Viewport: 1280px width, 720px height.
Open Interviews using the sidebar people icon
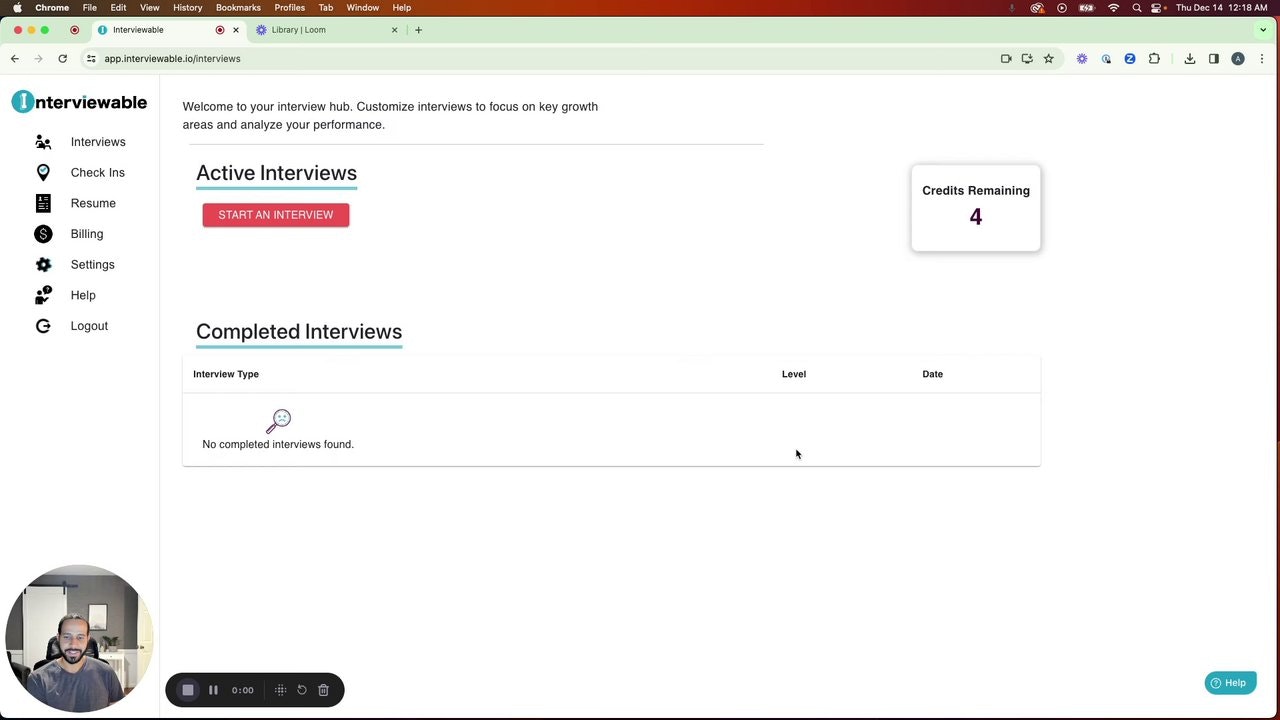tap(43, 141)
